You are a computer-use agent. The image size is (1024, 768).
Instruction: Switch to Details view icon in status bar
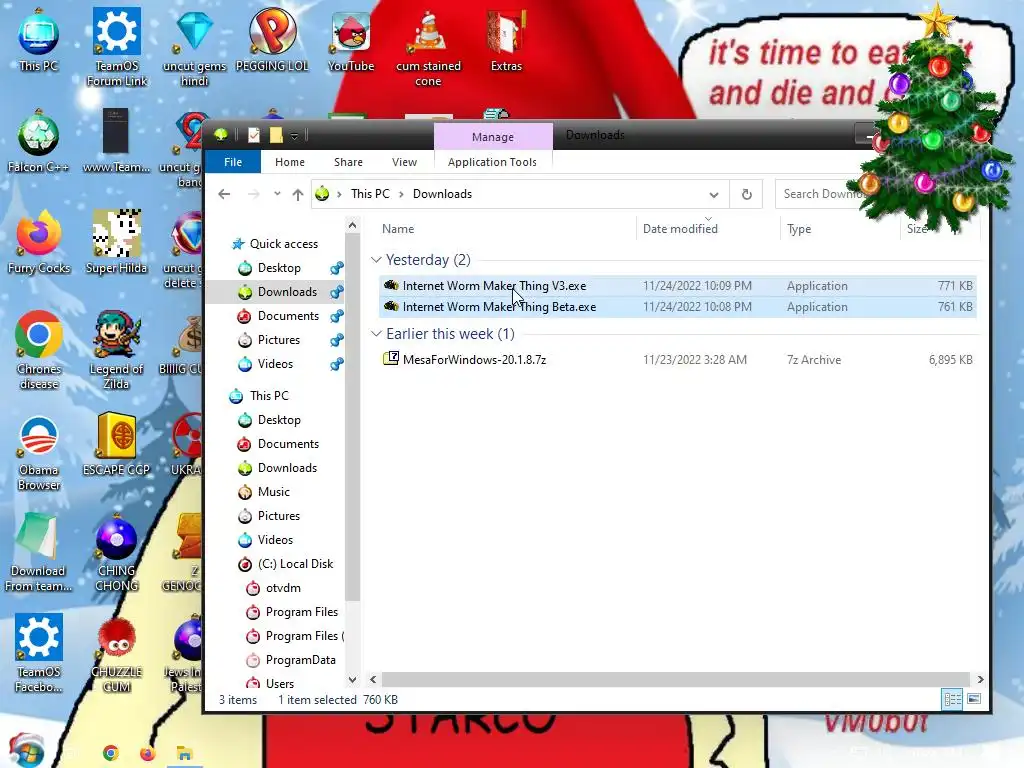(953, 699)
